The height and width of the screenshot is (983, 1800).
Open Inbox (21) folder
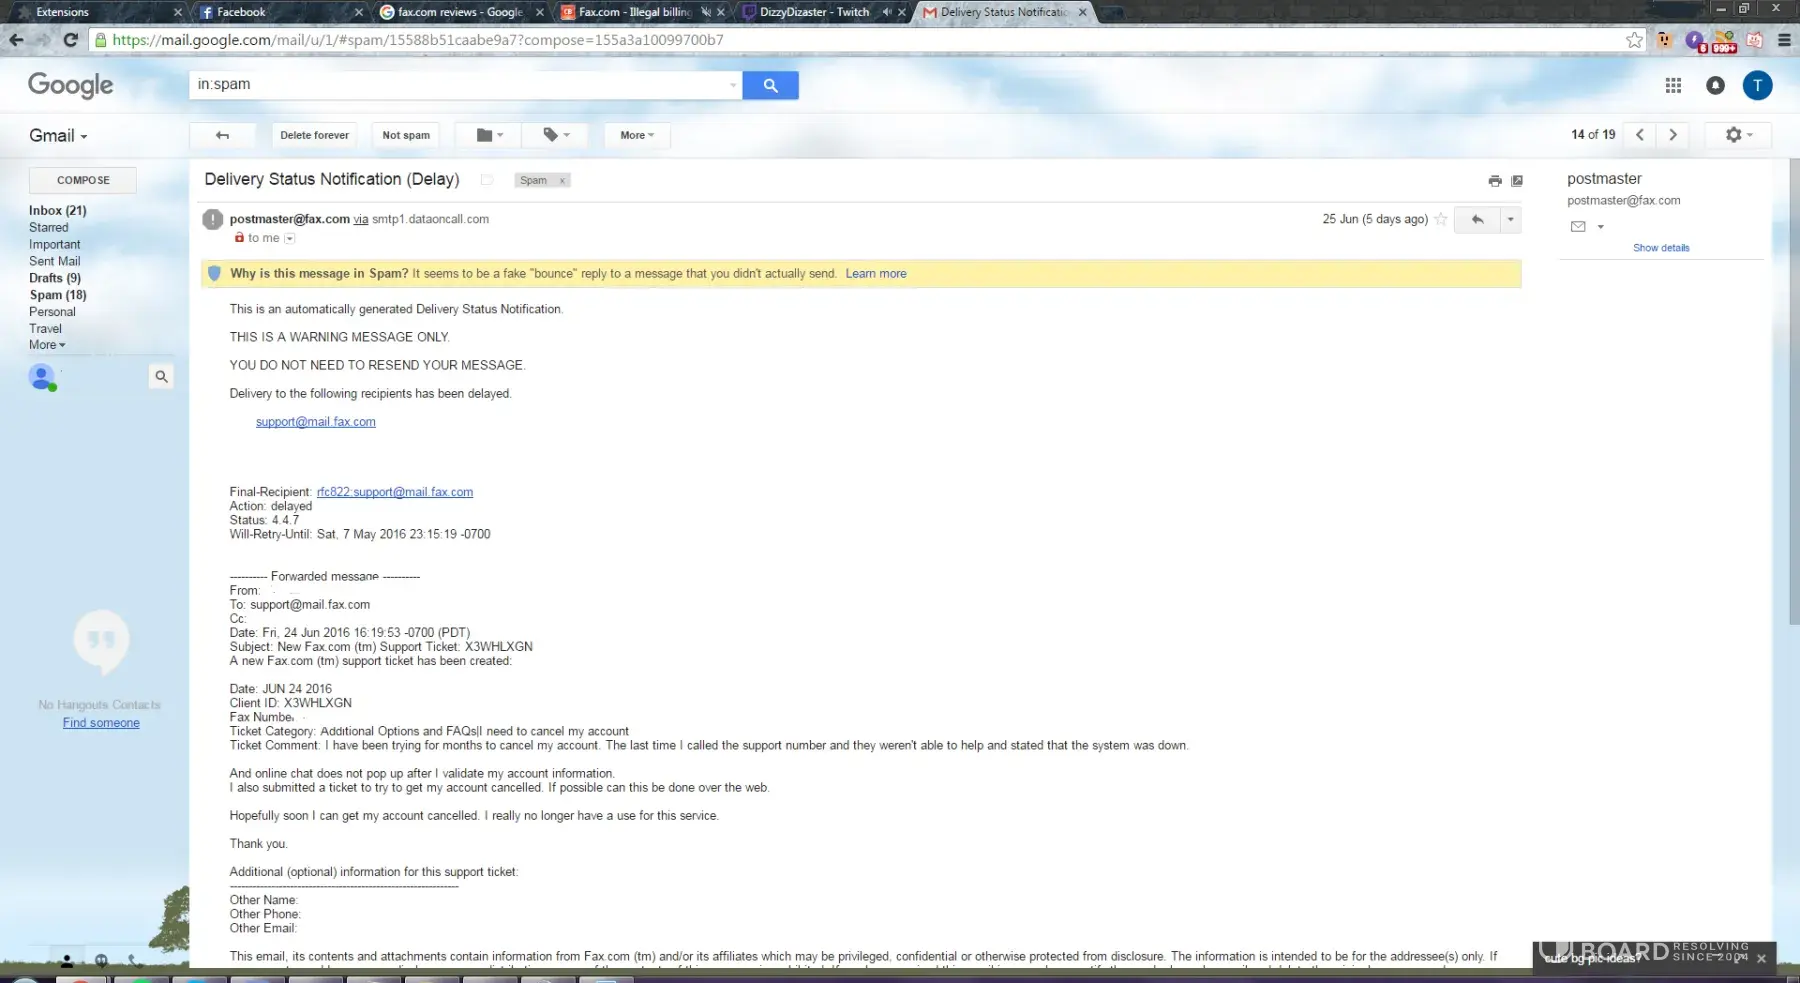coord(58,210)
